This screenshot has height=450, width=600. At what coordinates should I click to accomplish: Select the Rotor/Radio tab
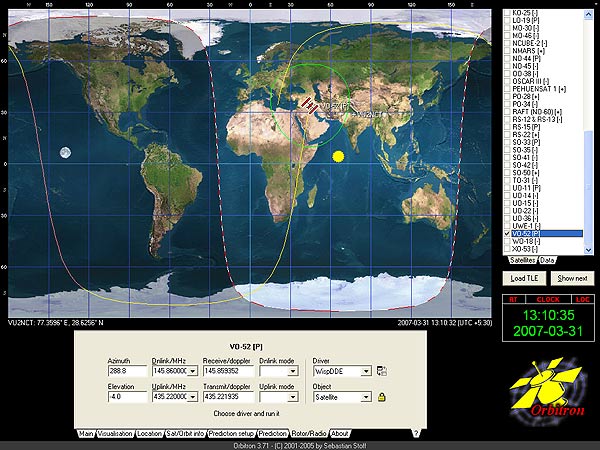click(x=309, y=434)
